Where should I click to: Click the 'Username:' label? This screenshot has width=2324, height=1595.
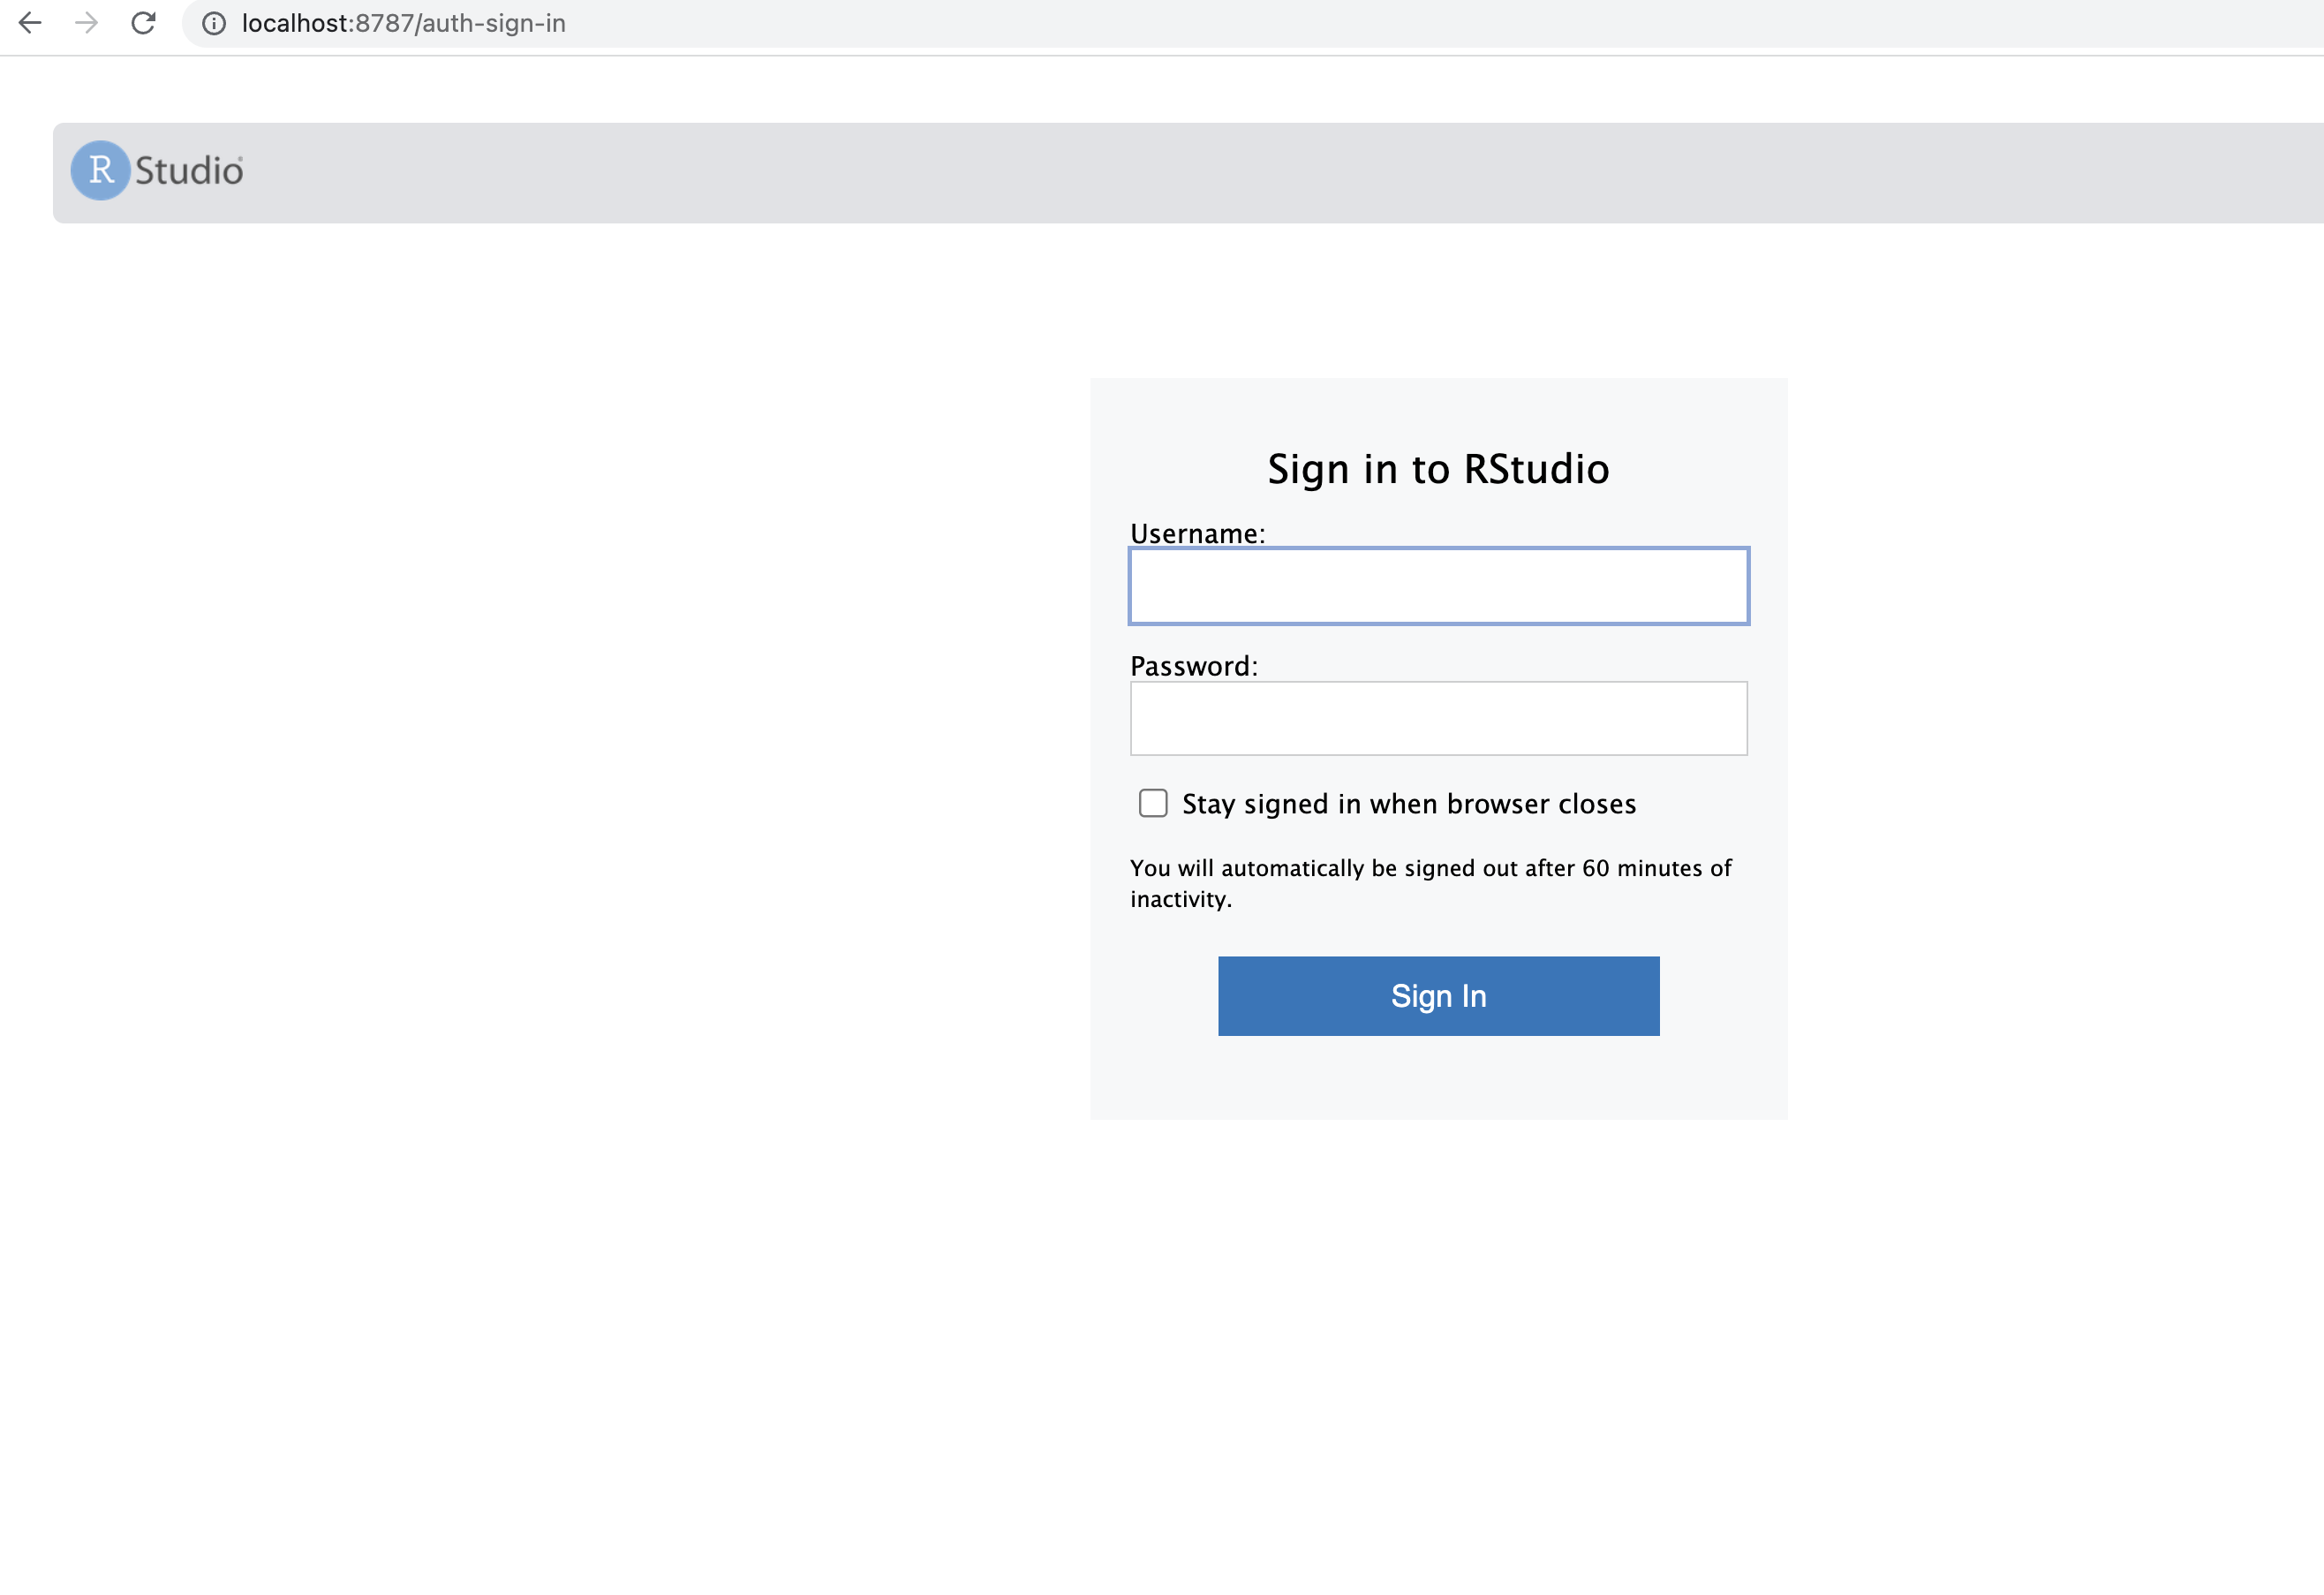coord(1197,534)
